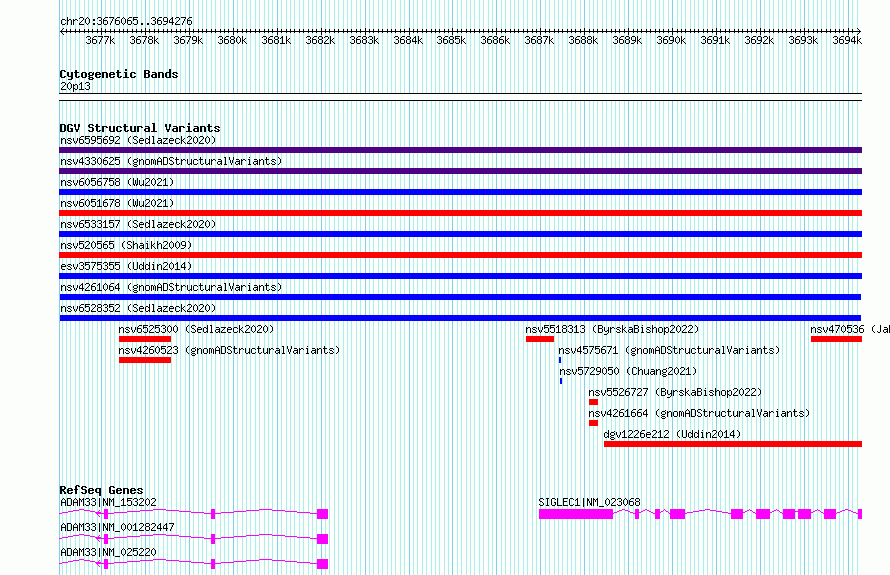Viewport: 890px width, 575px height.
Task: Click the red bar under nsv6051678
Action: pyautogui.click(x=460, y=213)
